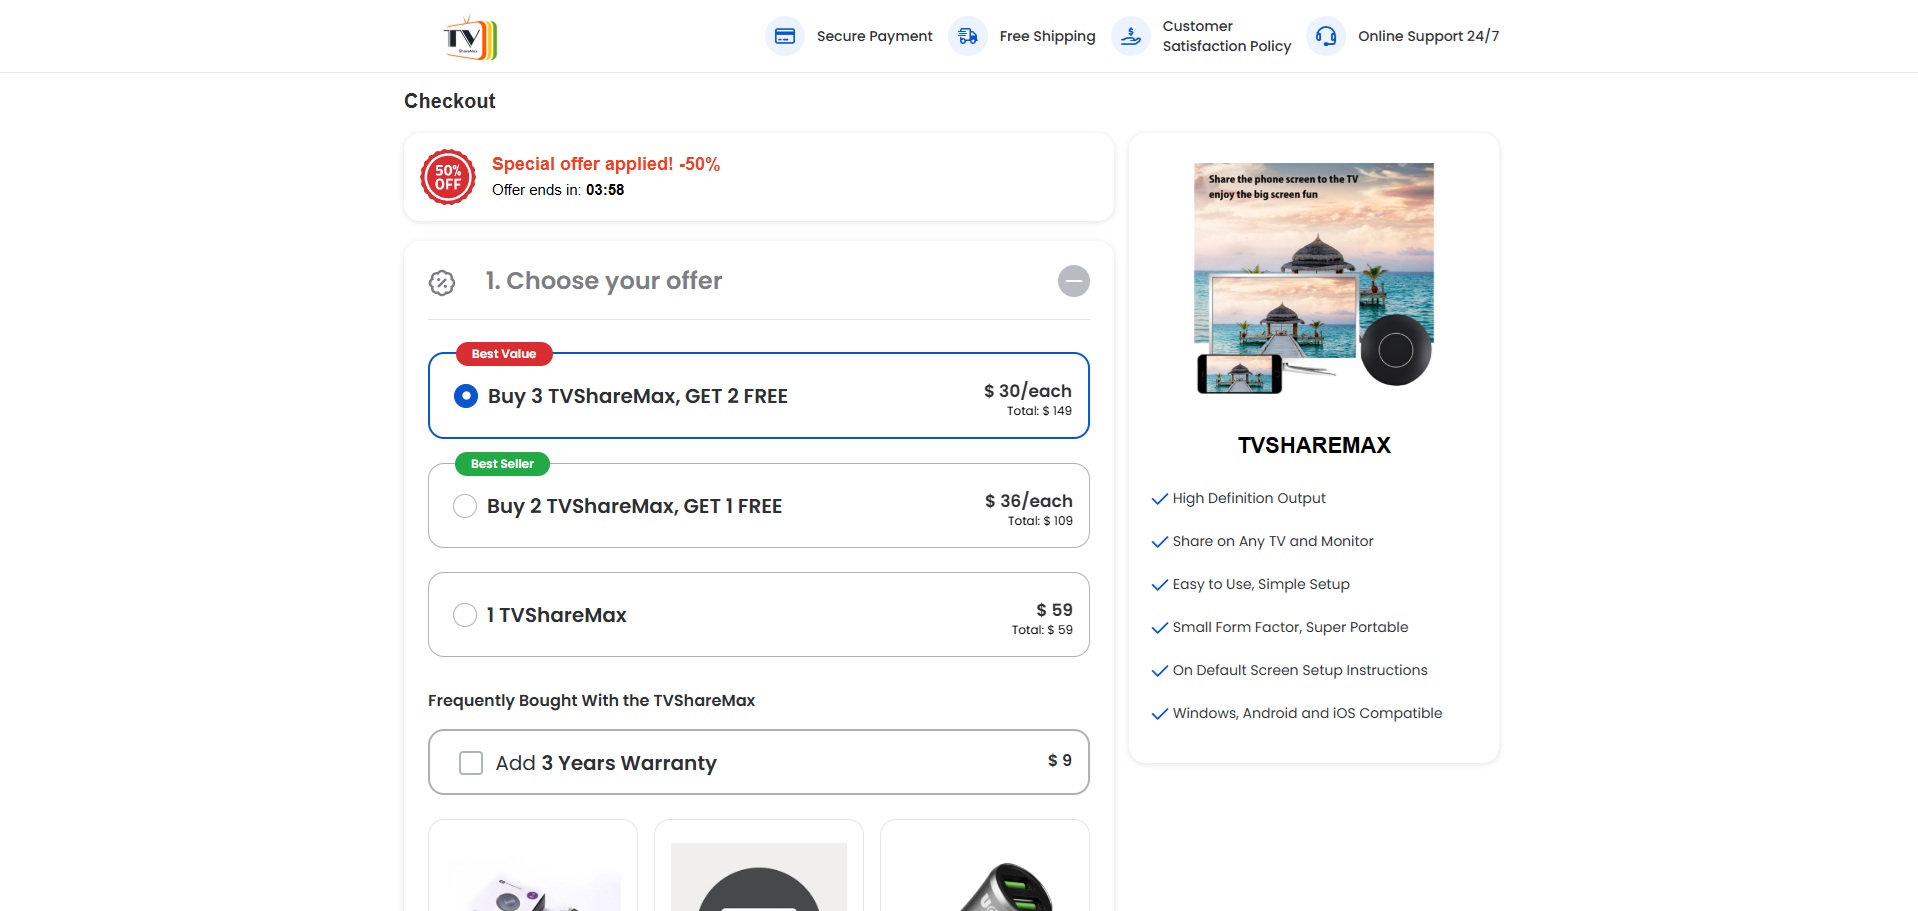Click the Free Shipping truck icon
The height and width of the screenshot is (911, 1918).
pyautogui.click(x=967, y=36)
